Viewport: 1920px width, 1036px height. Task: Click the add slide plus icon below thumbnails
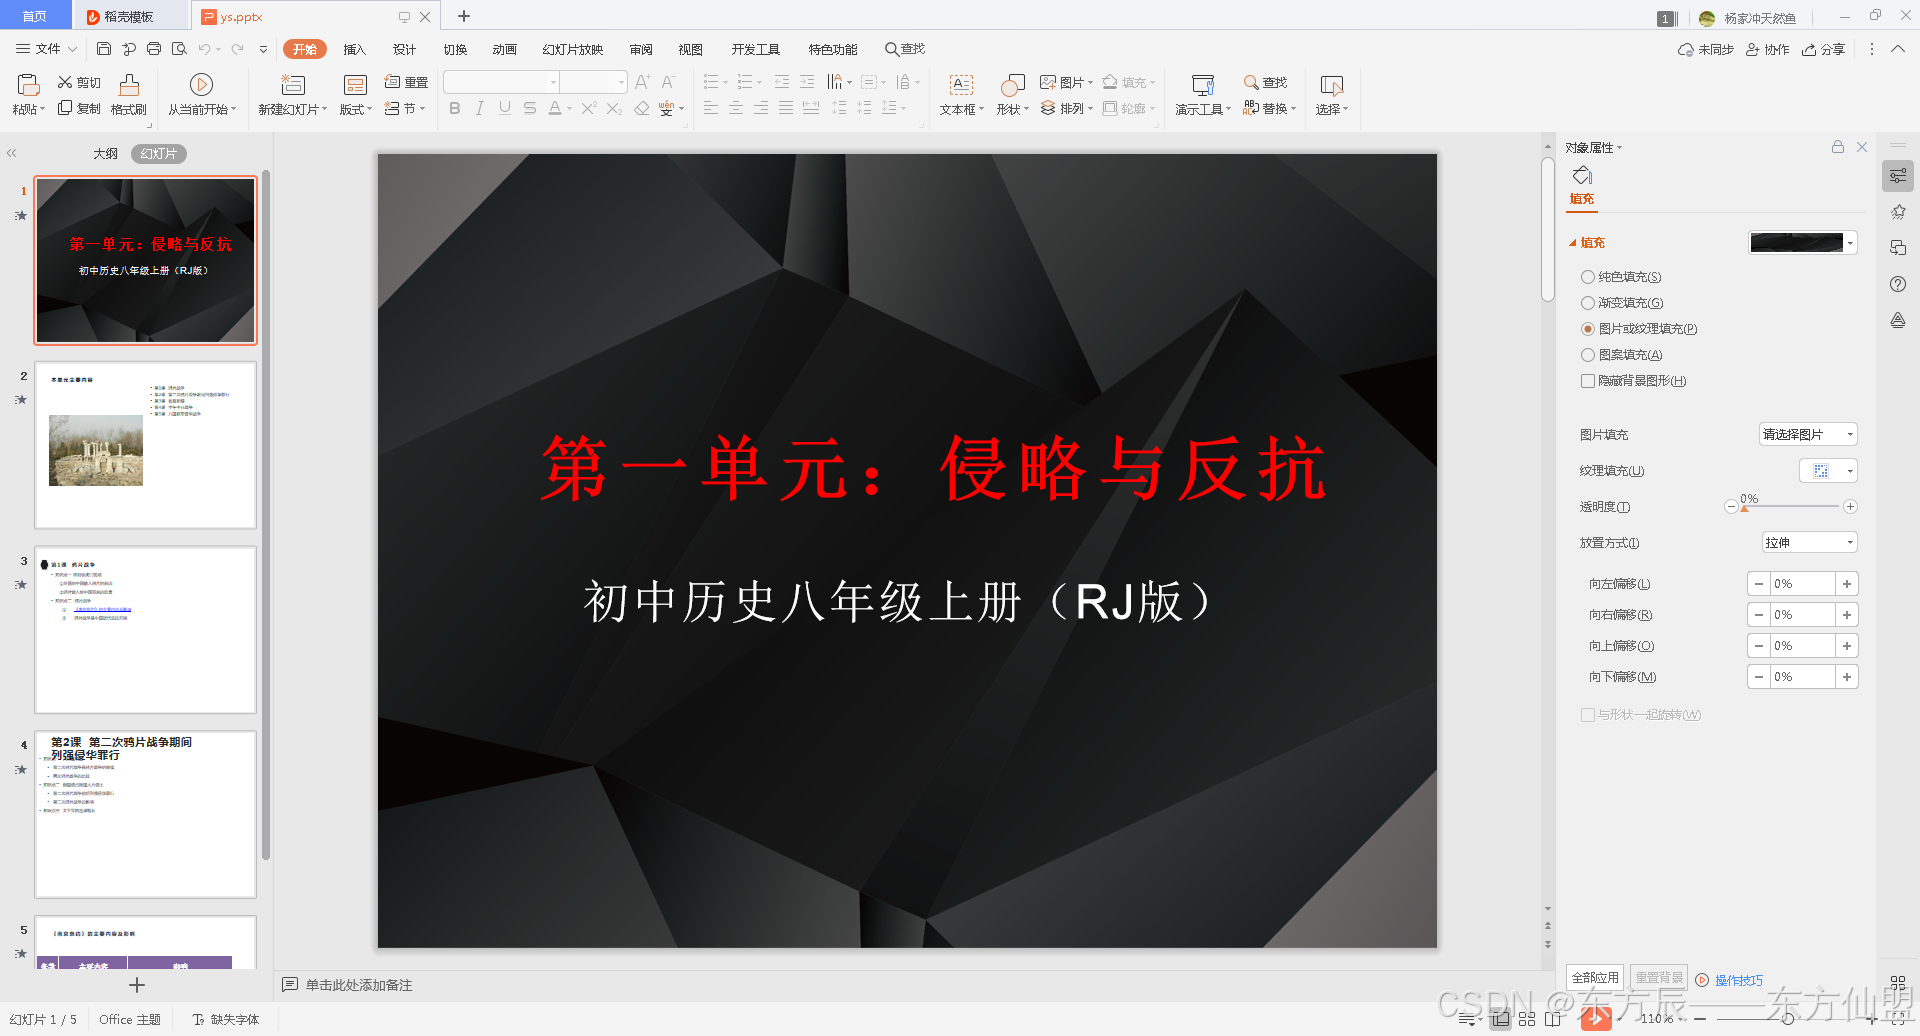137,985
